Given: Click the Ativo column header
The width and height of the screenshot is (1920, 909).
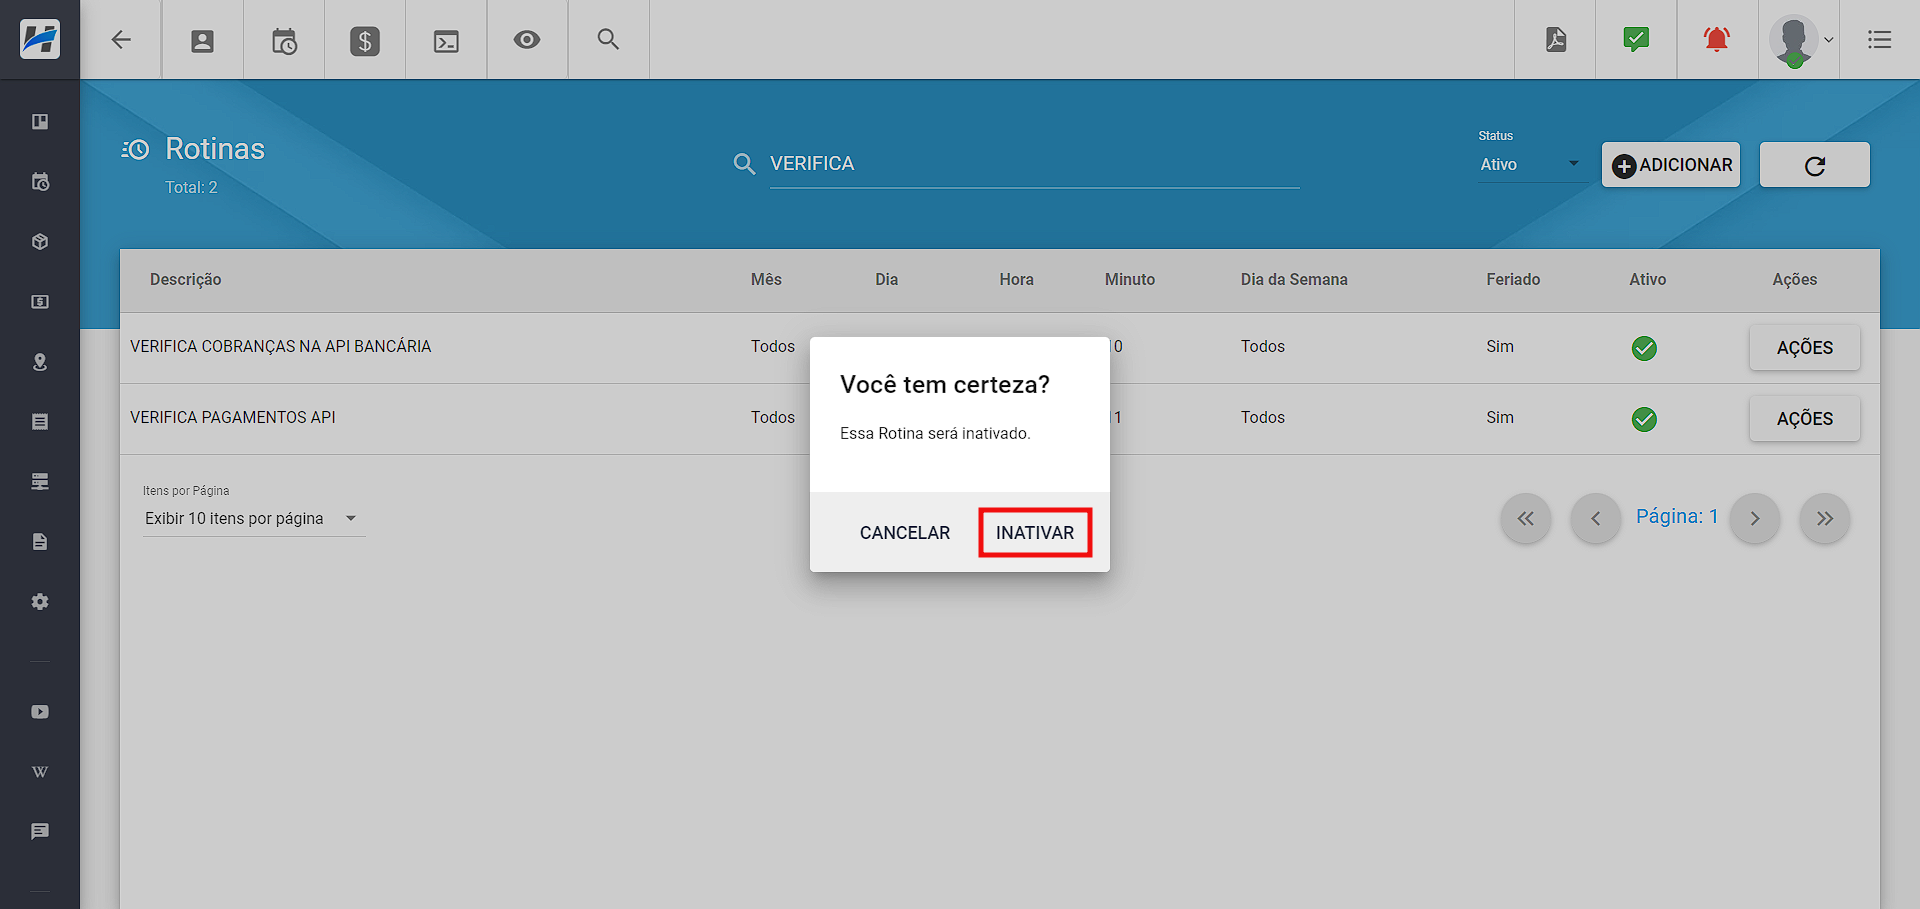Looking at the screenshot, I should [x=1647, y=280].
